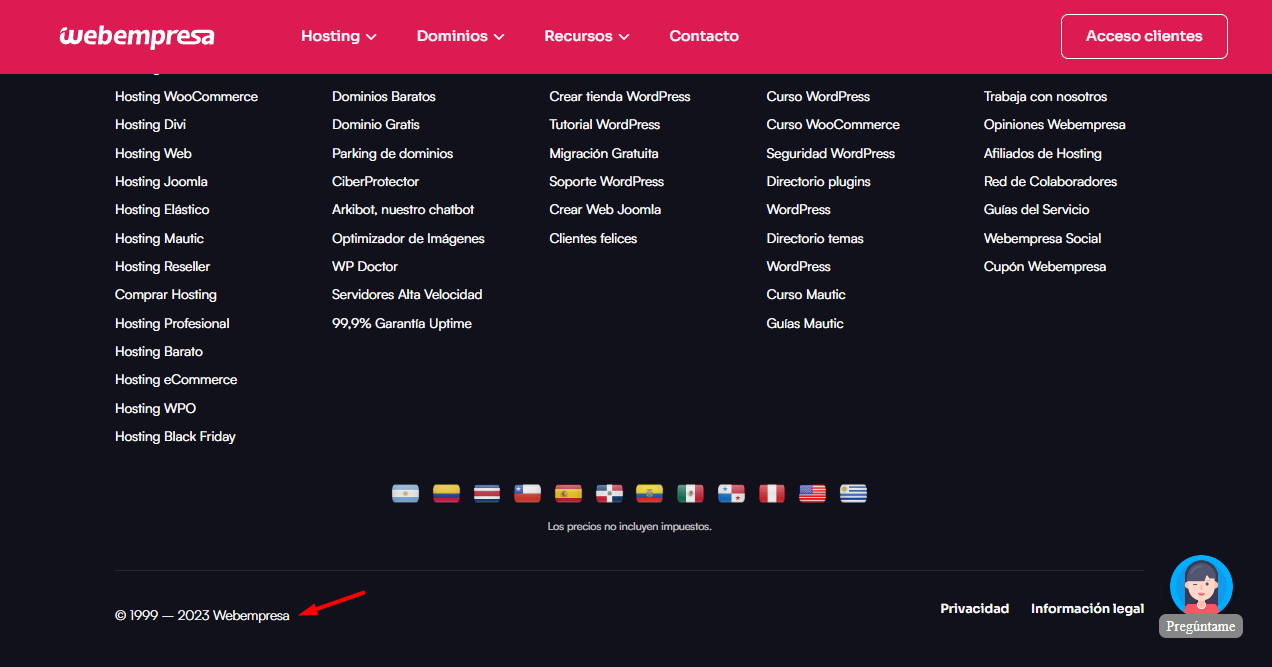The height and width of the screenshot is (667, 1272).
Task: Open Soporte WordPress link
Action: 606,182
